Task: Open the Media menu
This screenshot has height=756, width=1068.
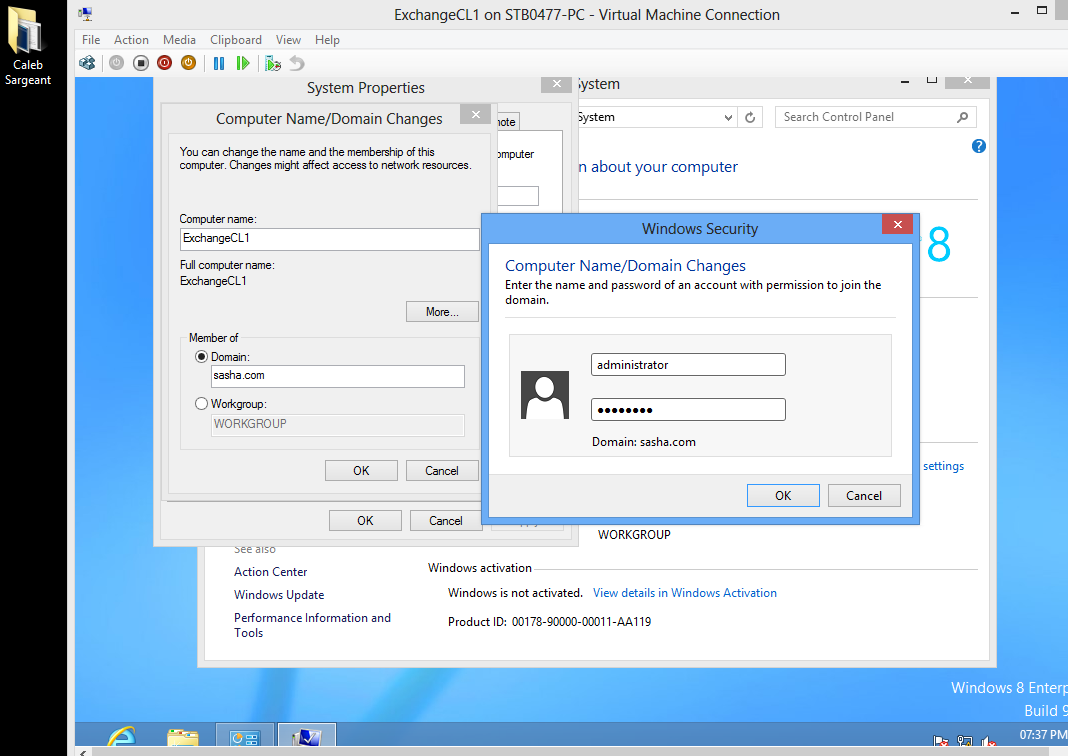Action: click(179, 40)
